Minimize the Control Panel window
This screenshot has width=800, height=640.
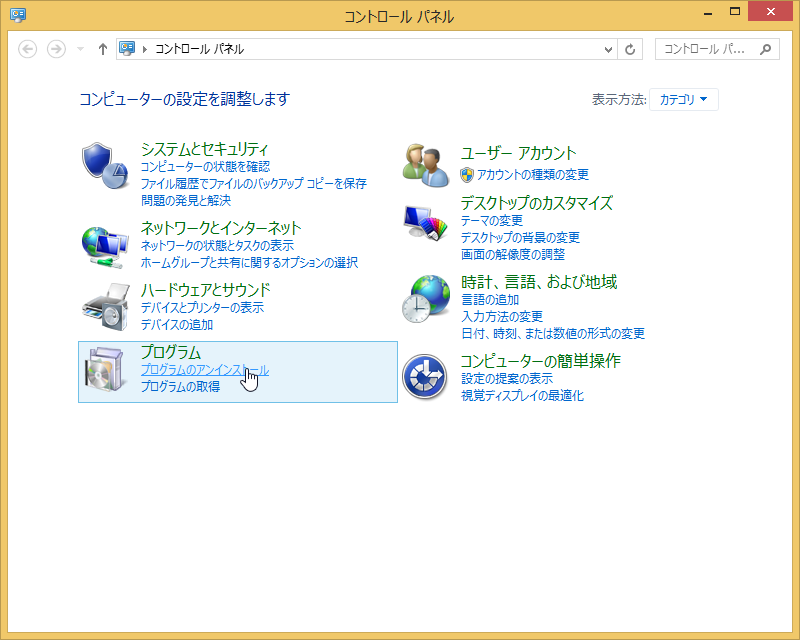pyautogui.click(x=708, y=12)
